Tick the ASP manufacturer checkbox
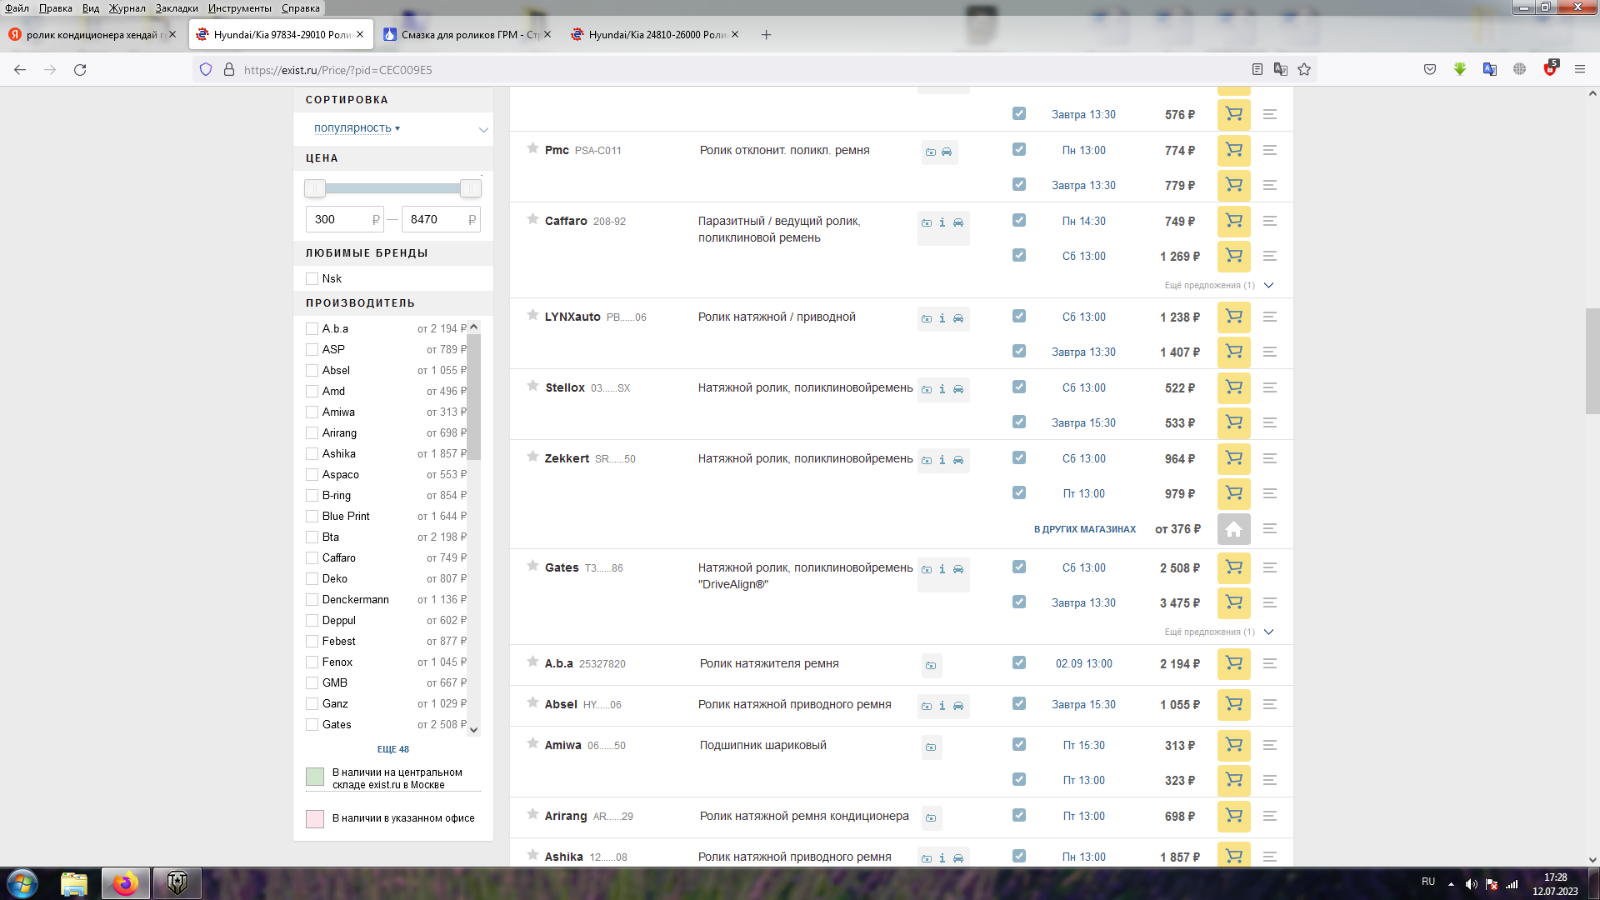This screenshot has height=900, width=1600. pyautogui.click(x=312, y=350)
